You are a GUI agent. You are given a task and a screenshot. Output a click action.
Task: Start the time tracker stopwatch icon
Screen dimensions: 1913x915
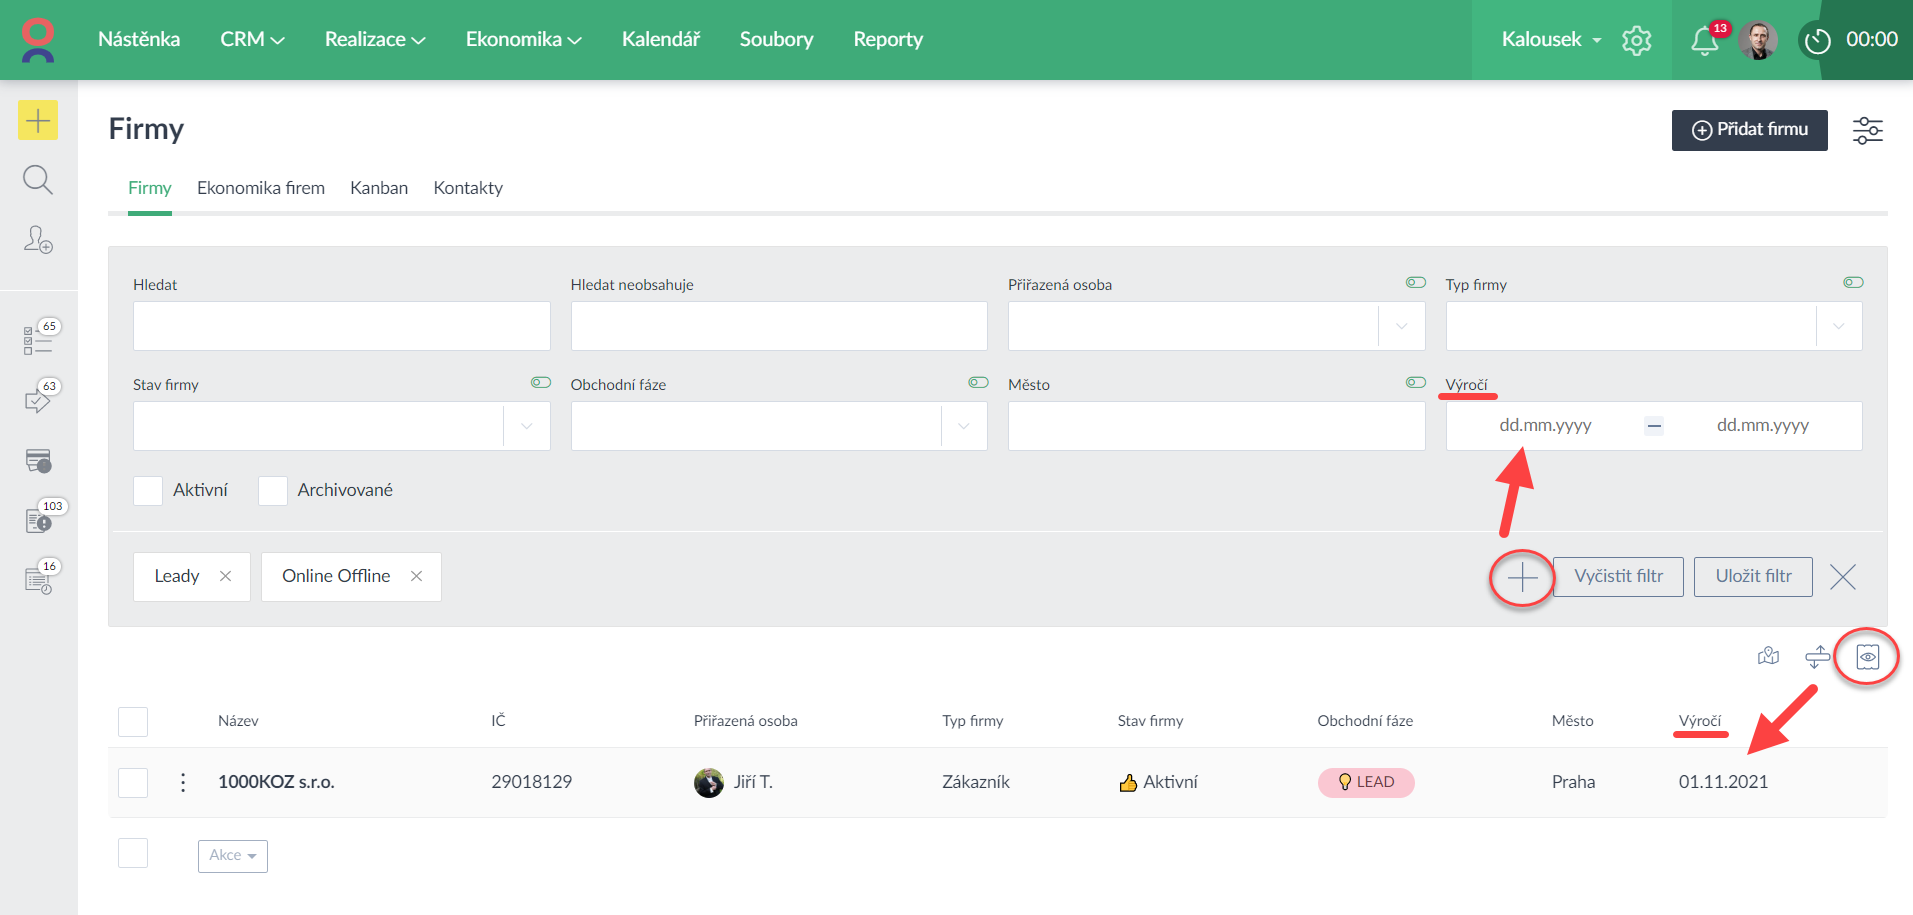tap(1817, 41)
